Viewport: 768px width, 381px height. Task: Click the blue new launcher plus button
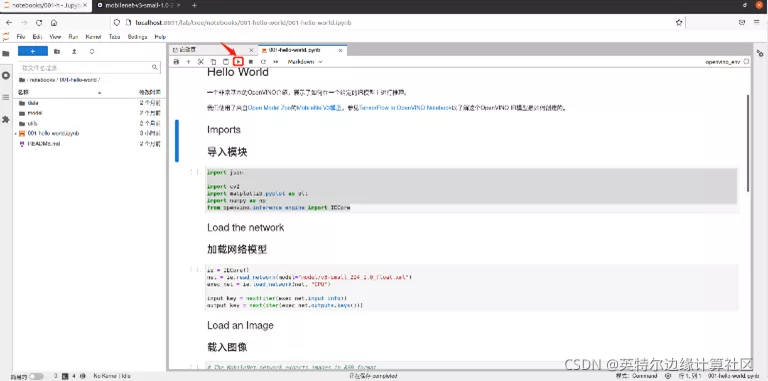[33, 51]
